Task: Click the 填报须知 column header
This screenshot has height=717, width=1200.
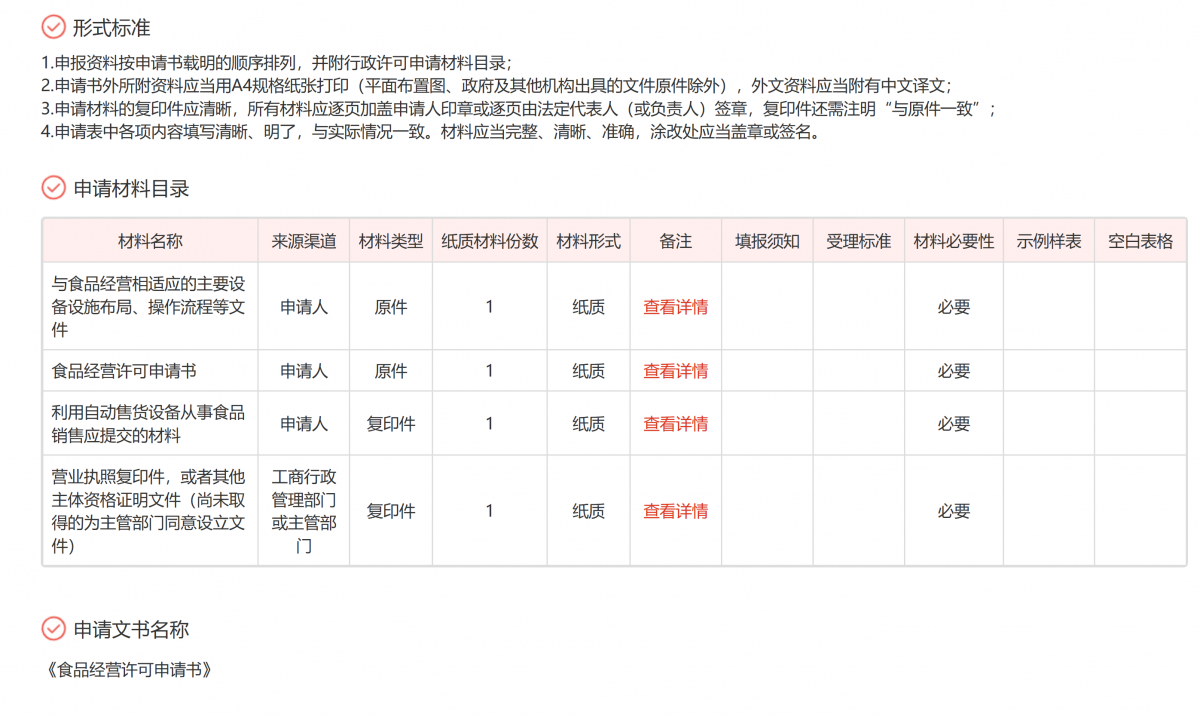Action: click(x=767, y=241)
